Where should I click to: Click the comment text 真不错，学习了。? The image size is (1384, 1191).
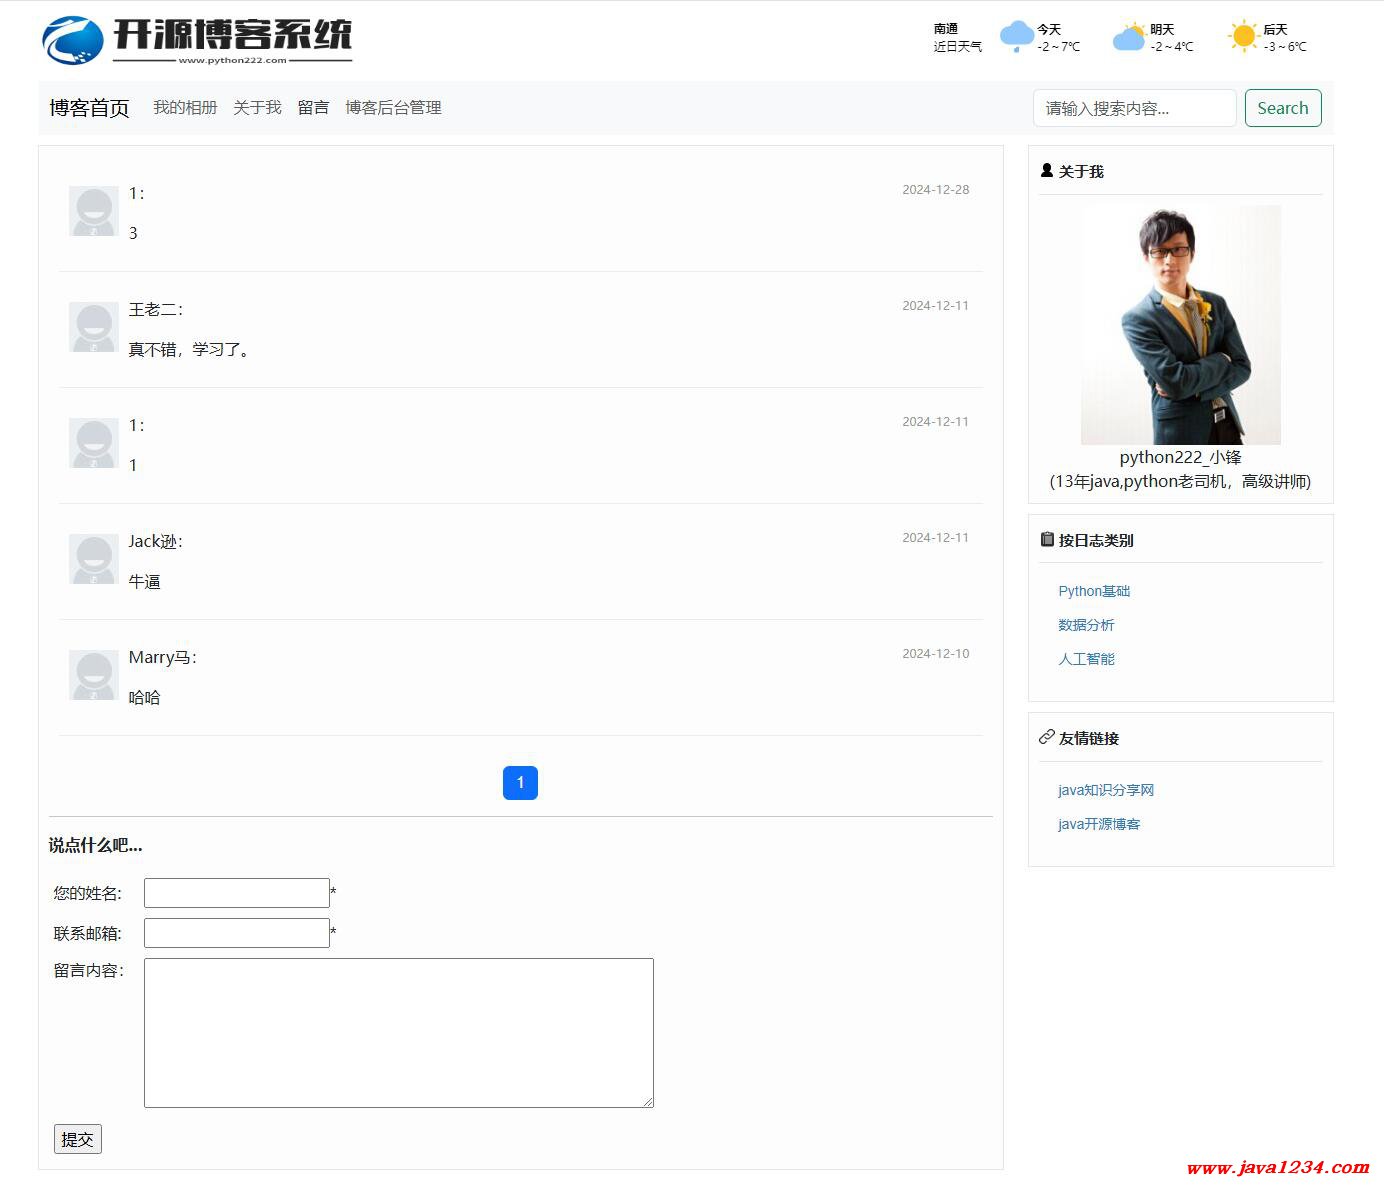(192, 349)
